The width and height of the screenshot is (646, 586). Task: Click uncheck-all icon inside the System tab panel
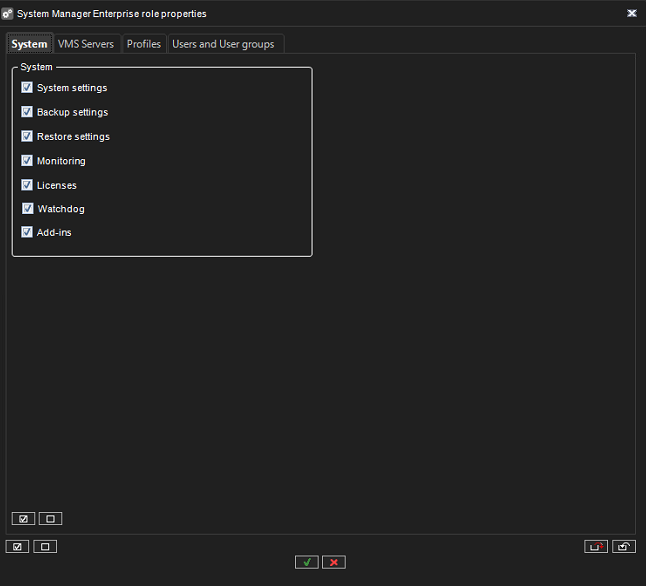click(50, 518)
